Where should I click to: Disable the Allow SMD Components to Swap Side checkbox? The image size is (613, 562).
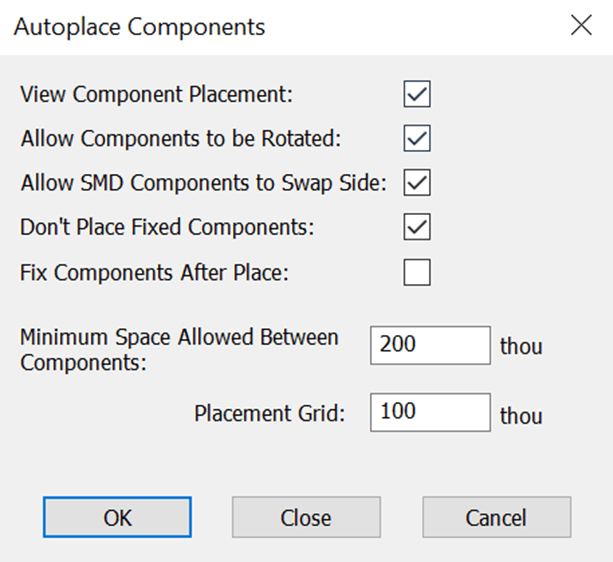417,183
